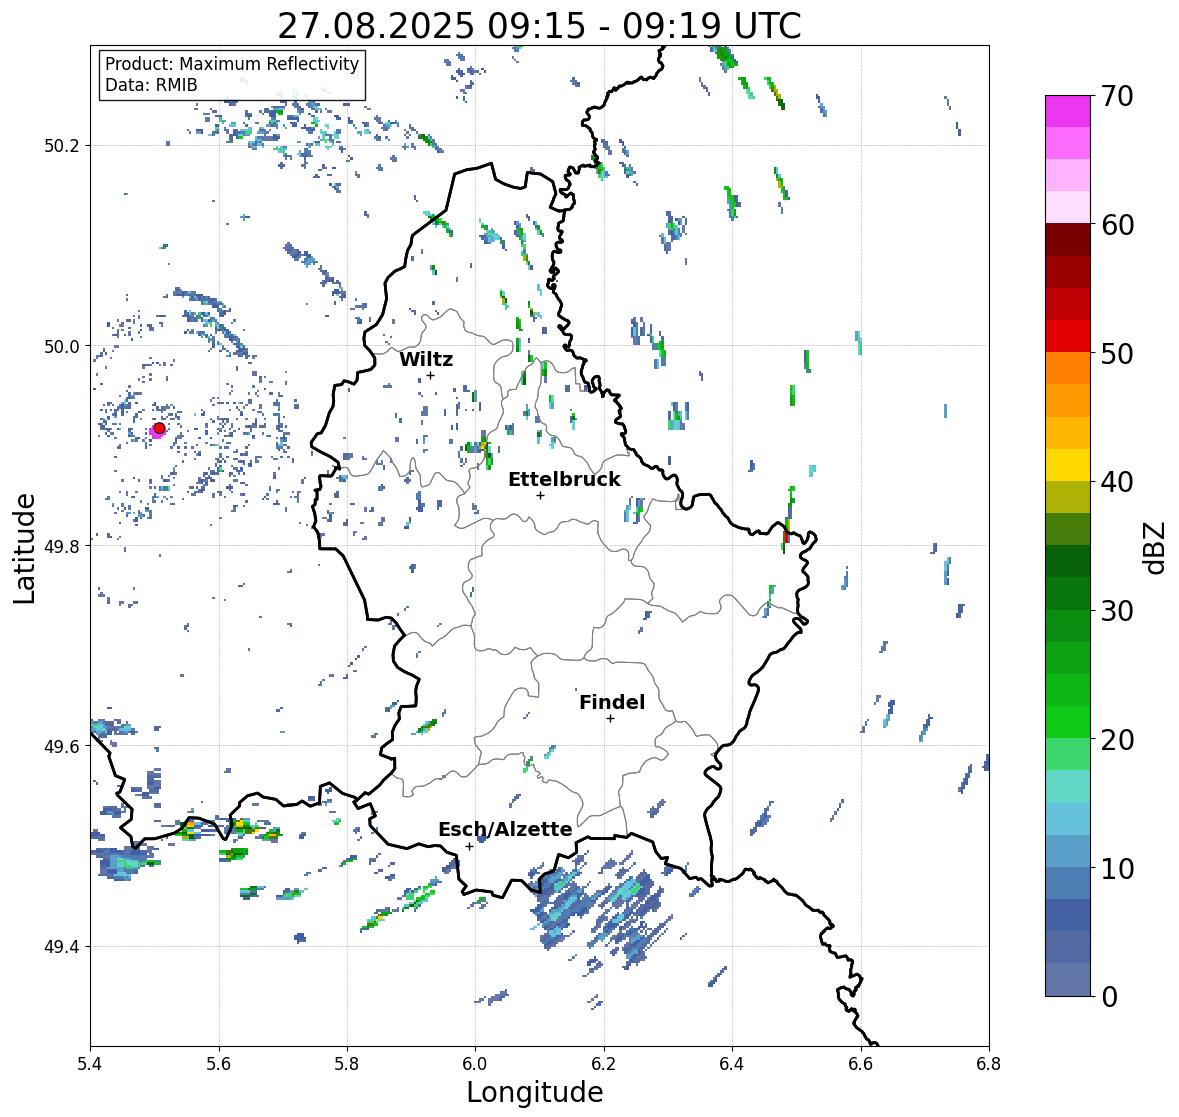
Task: Click the red radar location marker
Action: (159, 428)
